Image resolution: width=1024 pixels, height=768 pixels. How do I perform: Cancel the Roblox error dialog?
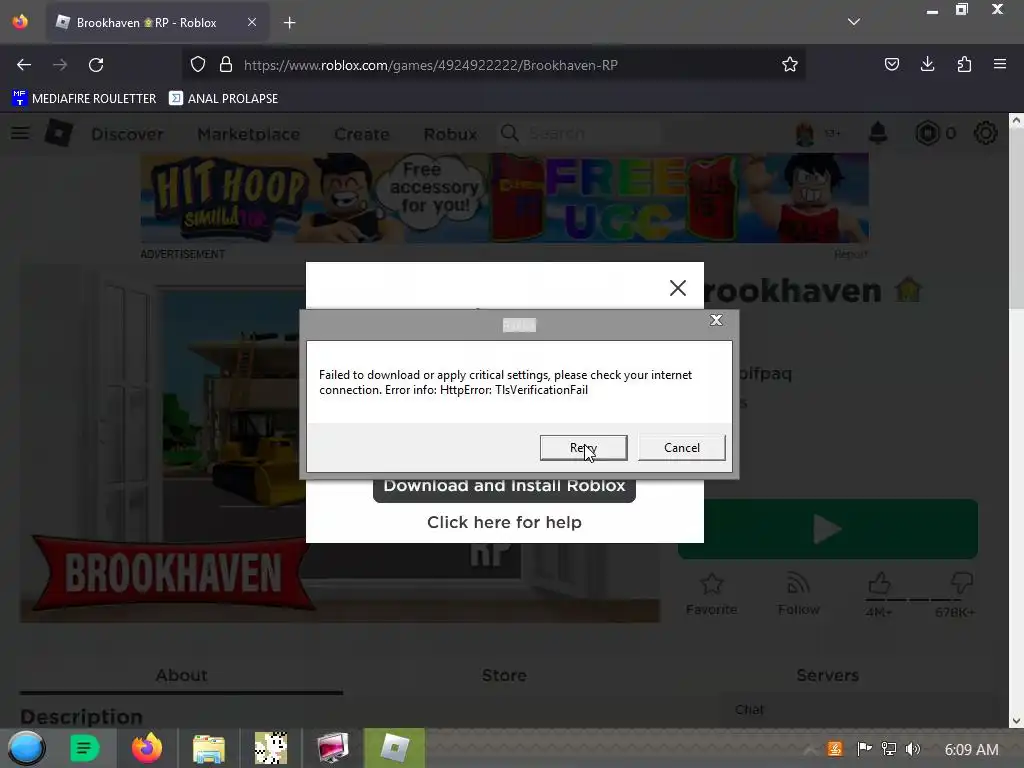pyautogui.click(x=681, y=447)
